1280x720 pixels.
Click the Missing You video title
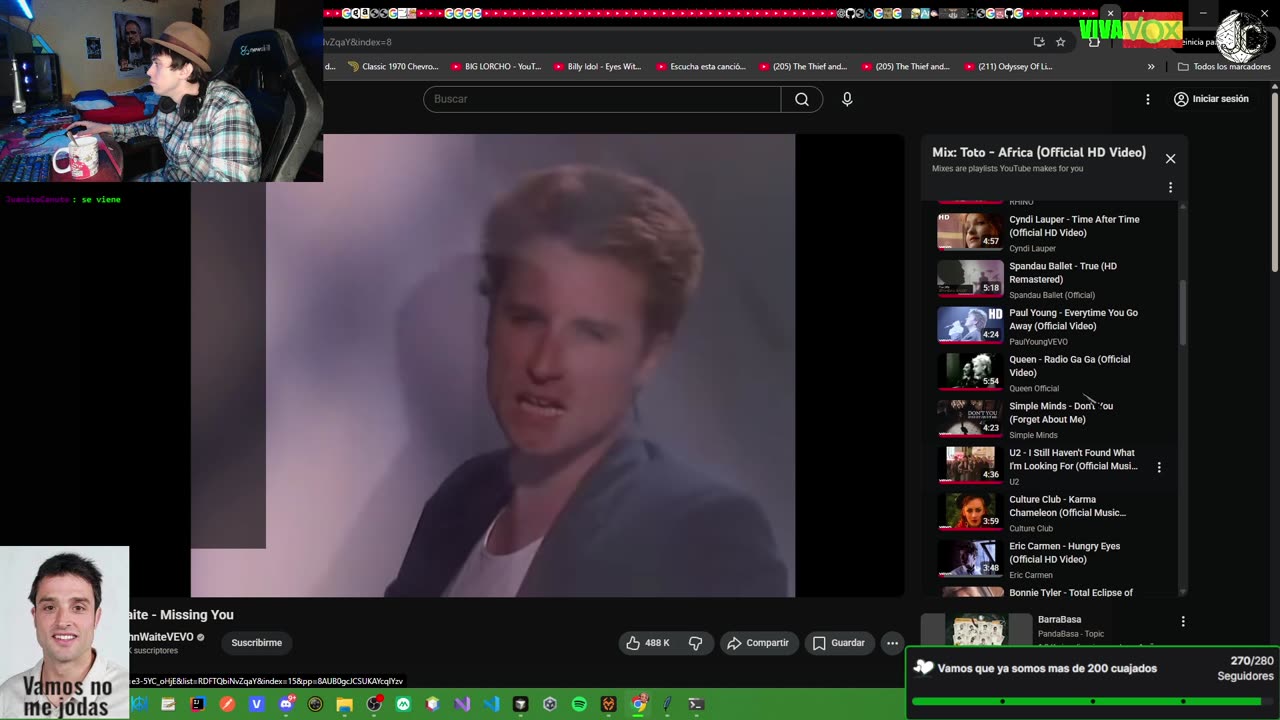(182, 615)
